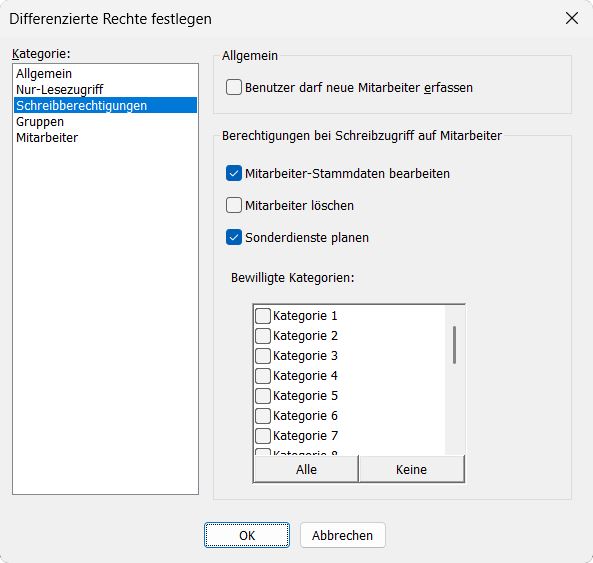Enable 'Mitarbeiter löschen' checkbox
The image size is (593, 563).
tap(234, 205)
